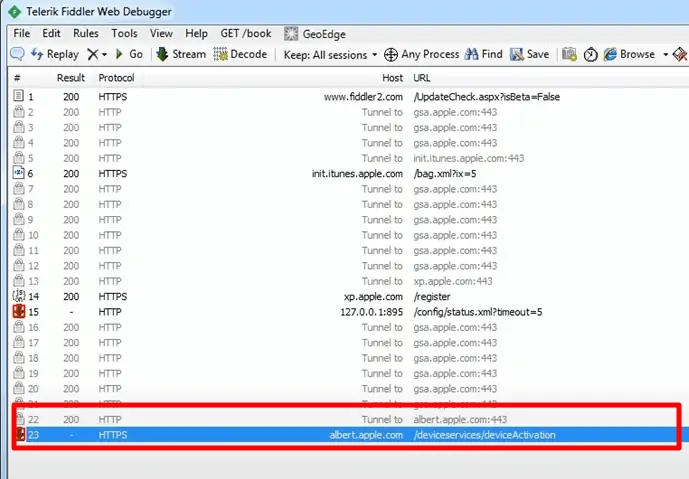Screen dimensions: 689x479
Task: Click the lock icon of session 13
Action: point(18,280)
